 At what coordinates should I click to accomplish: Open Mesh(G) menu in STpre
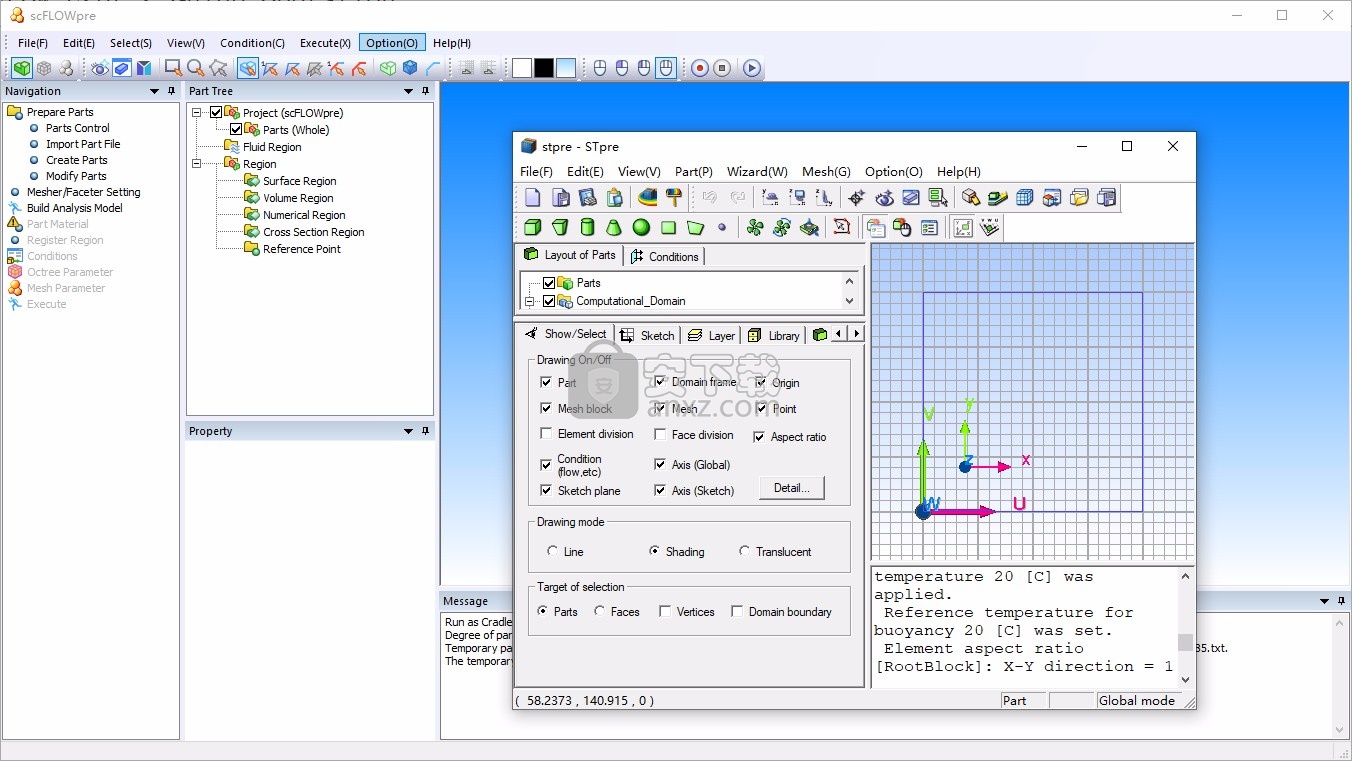click(826, 172)
